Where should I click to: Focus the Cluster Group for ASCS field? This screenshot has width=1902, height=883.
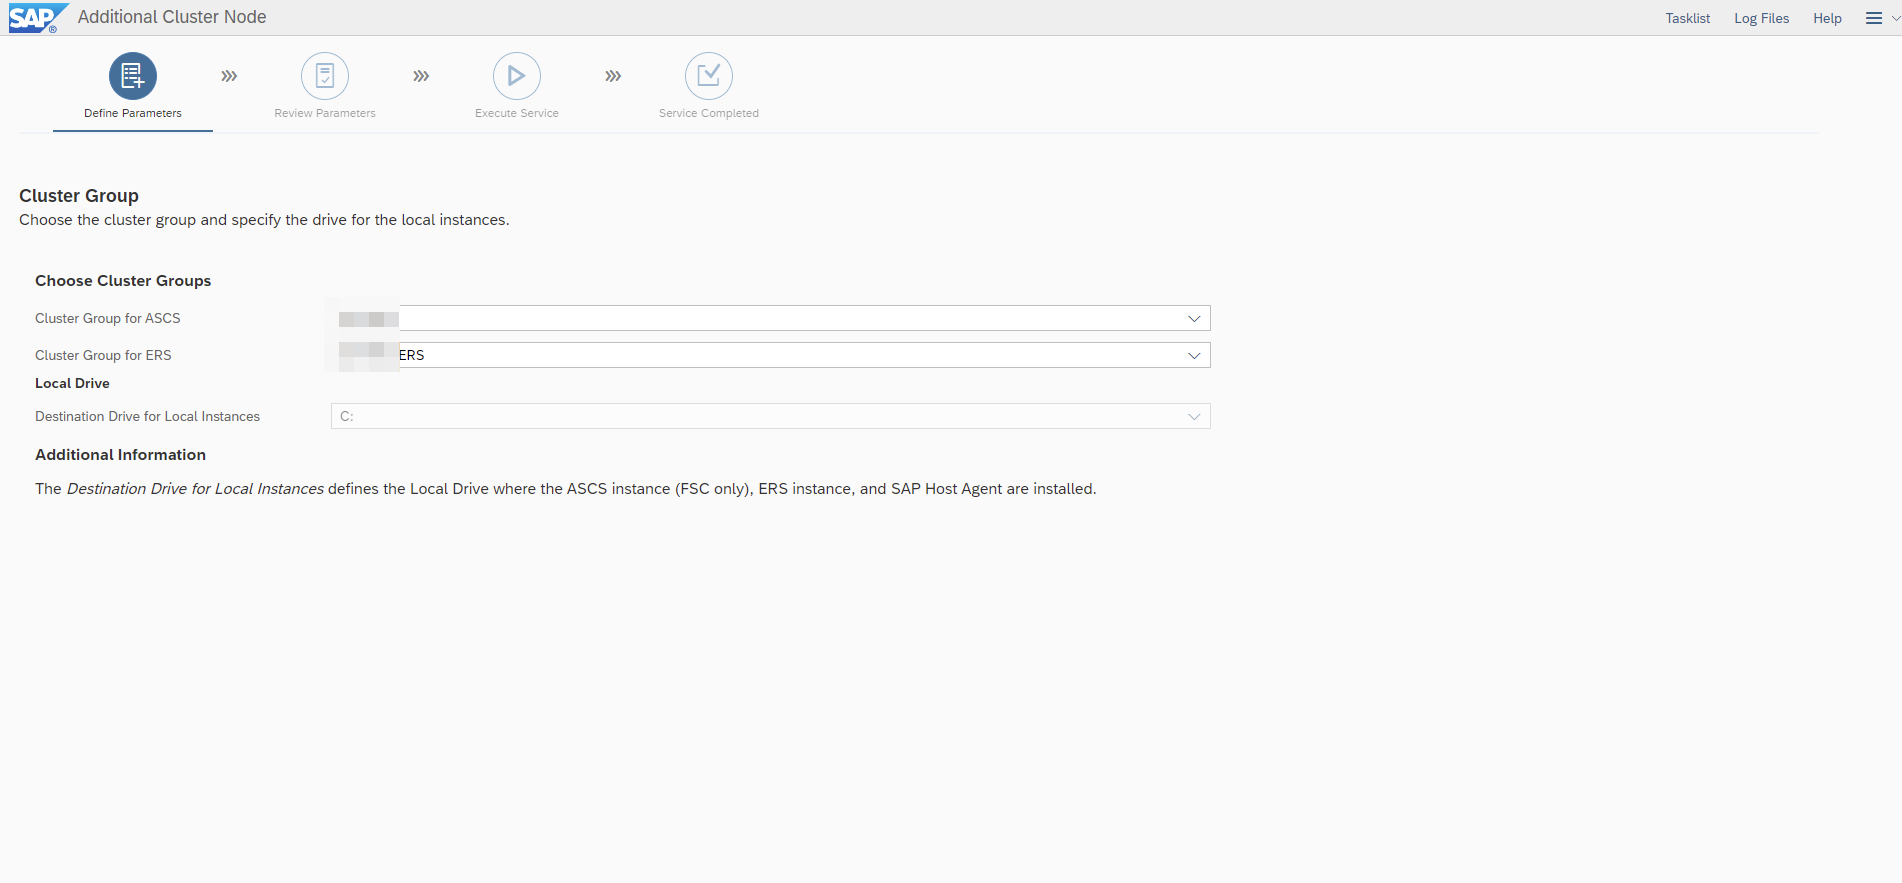click(771, 318)
